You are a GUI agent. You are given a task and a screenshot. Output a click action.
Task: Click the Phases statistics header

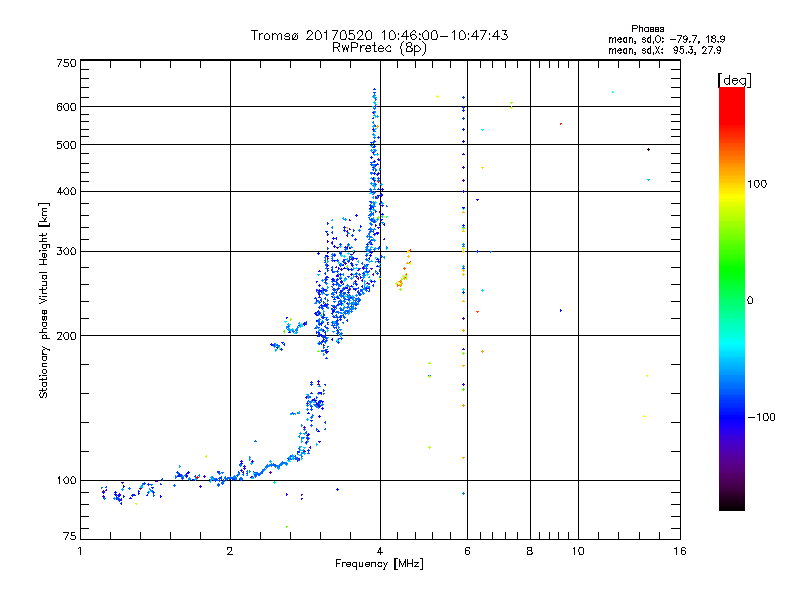[647, 29]
